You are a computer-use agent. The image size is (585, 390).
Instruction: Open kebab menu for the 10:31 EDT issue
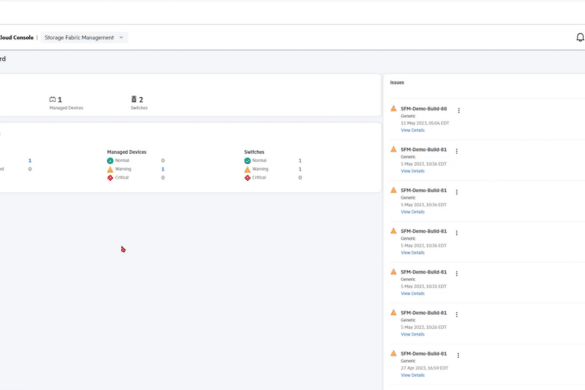(457, 274)
